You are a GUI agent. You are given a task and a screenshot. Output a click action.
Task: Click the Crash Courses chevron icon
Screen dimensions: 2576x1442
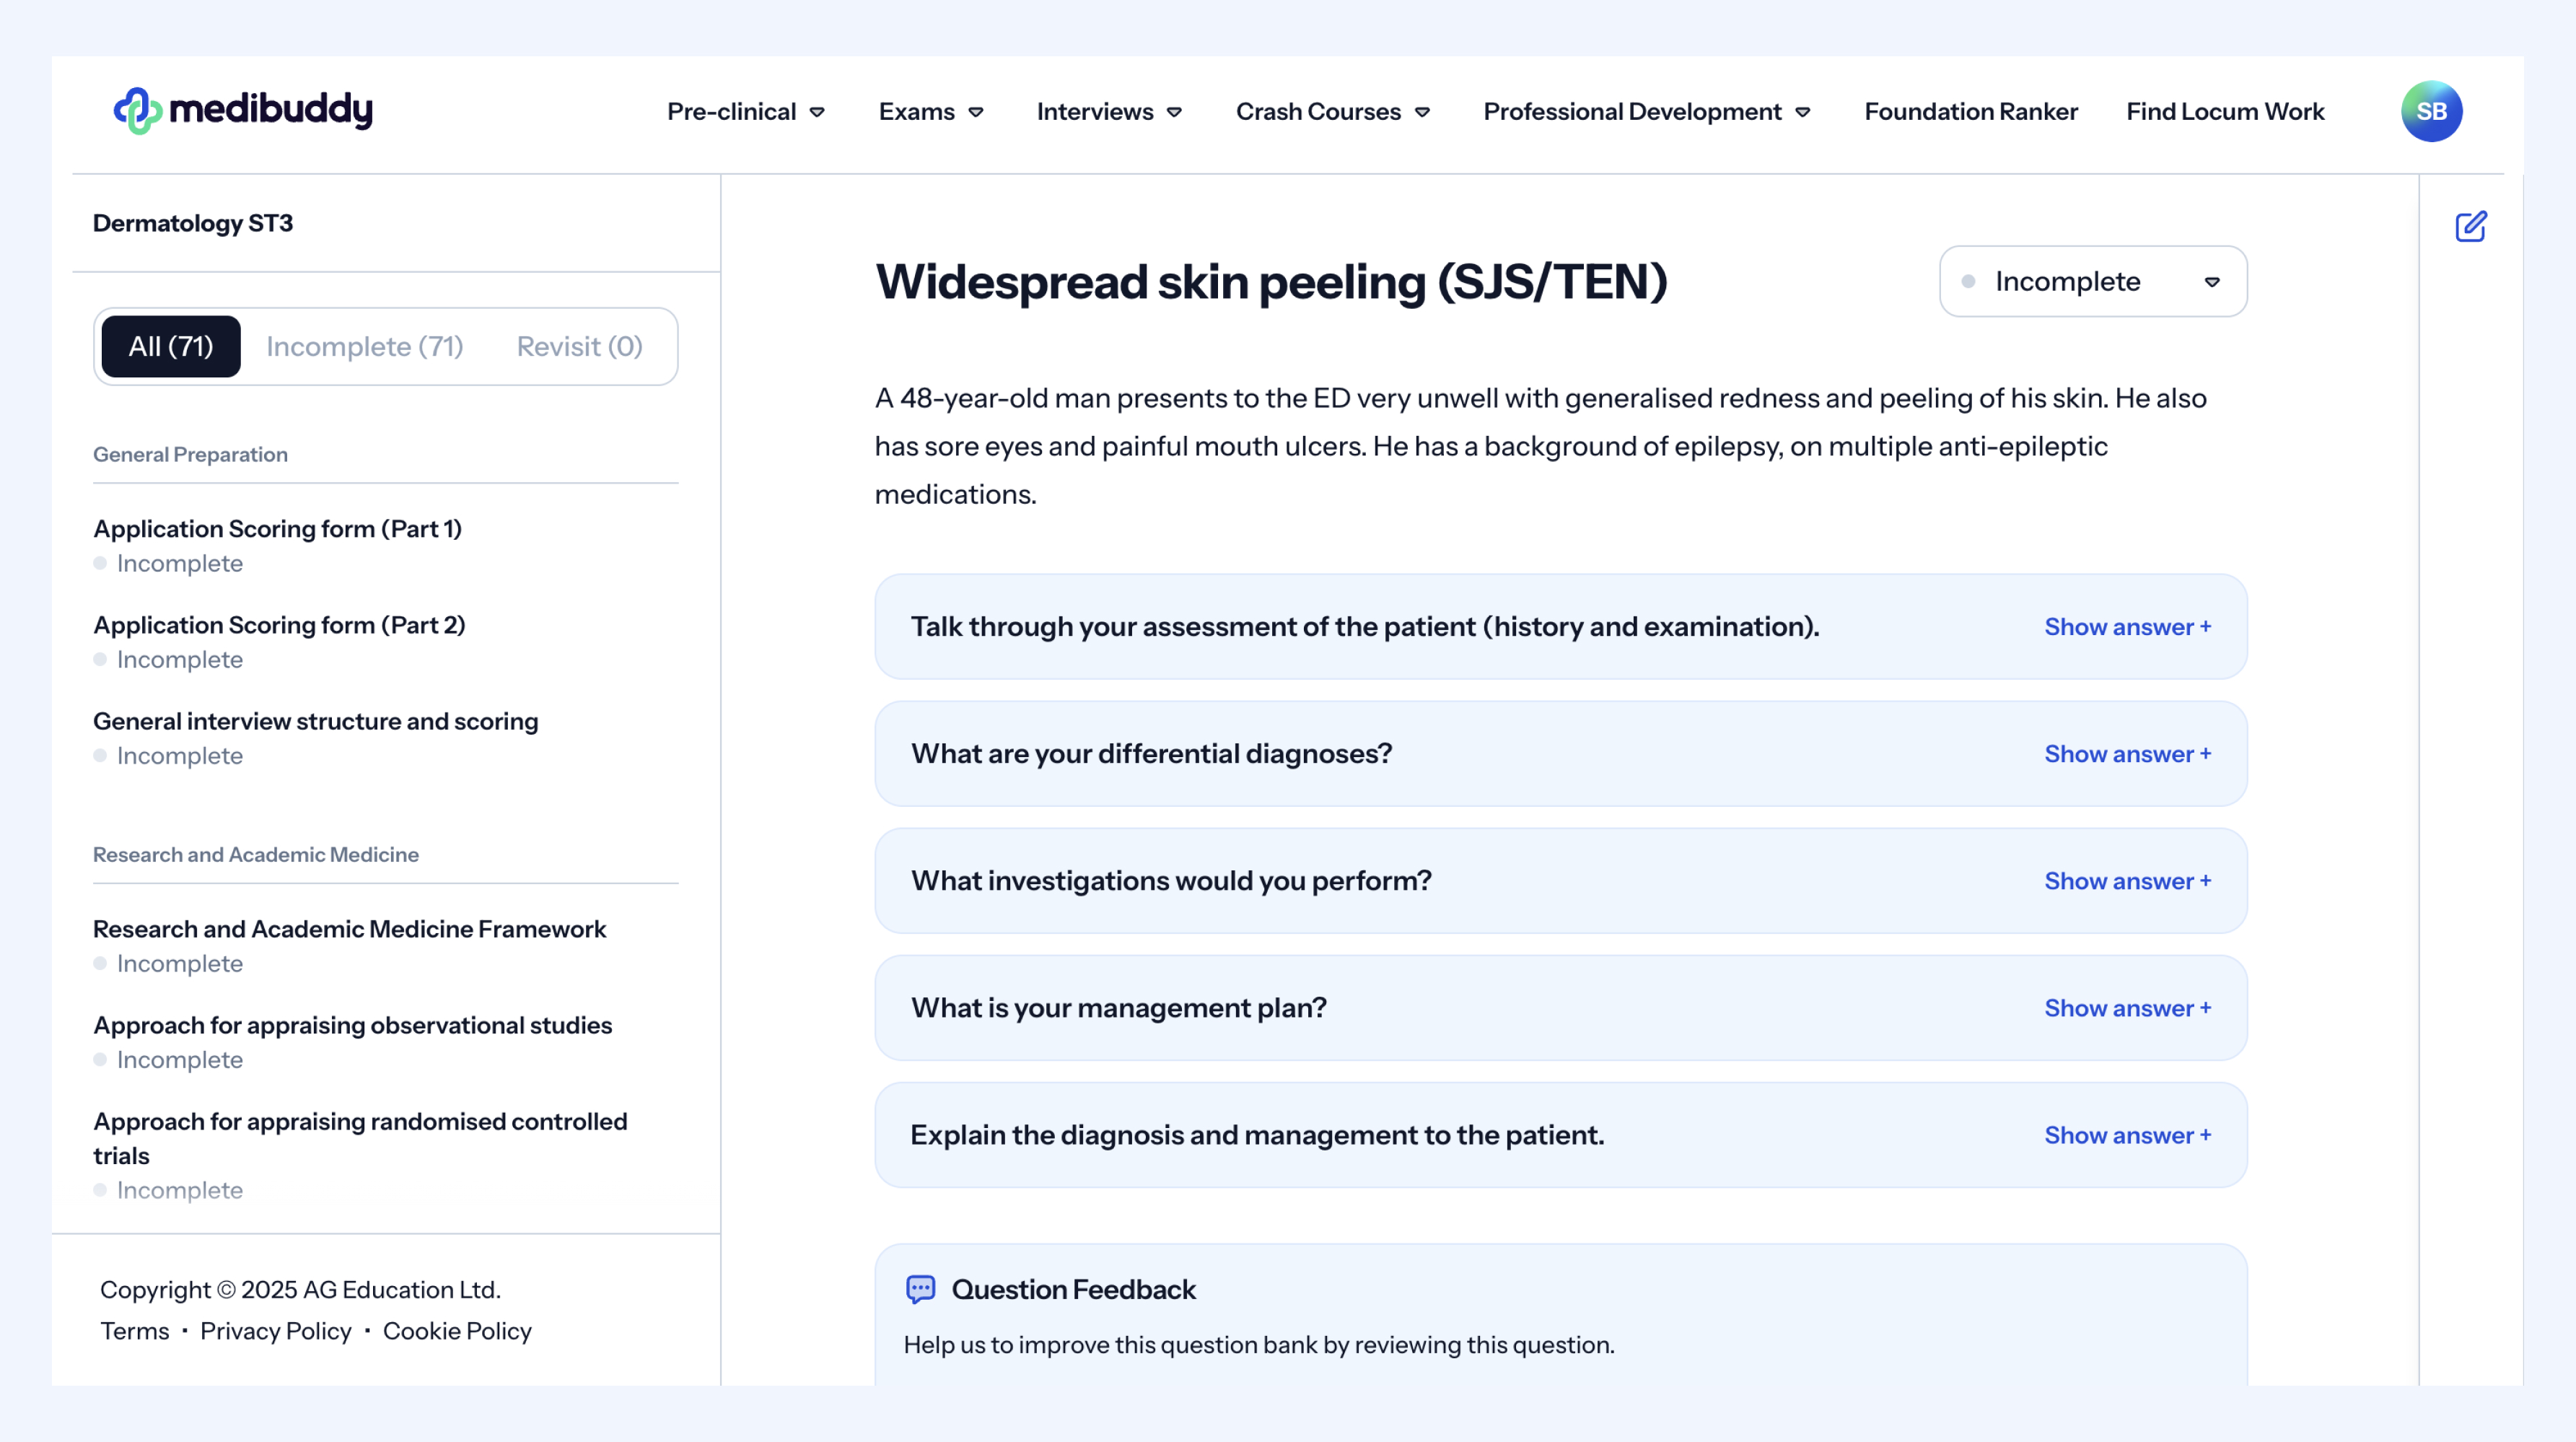point(1422,112)
